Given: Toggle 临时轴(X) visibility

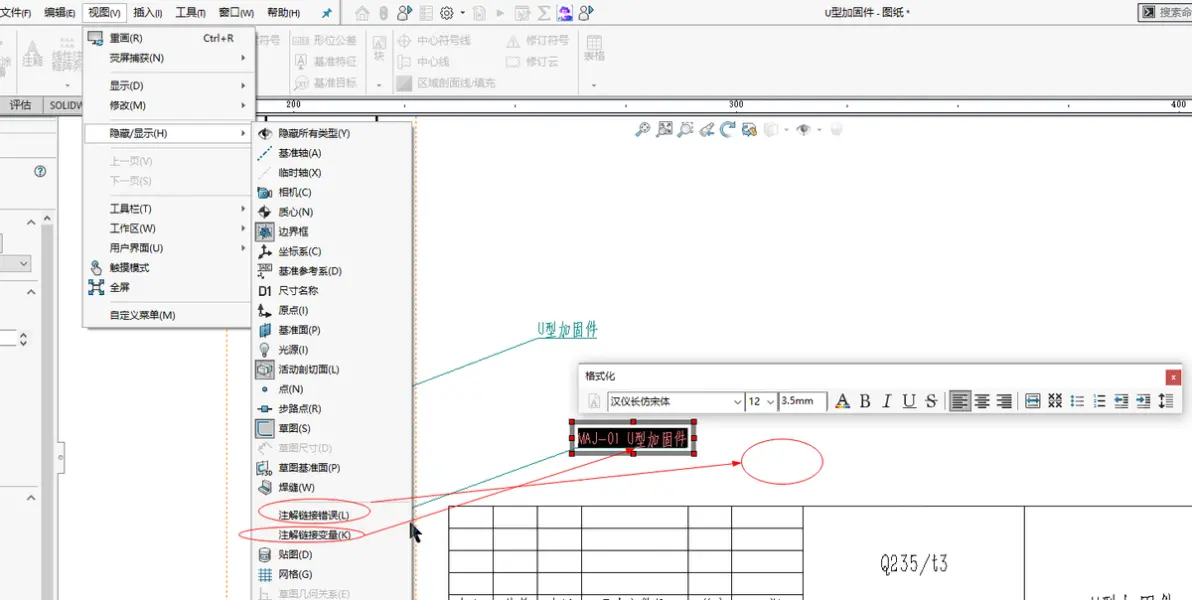Looking at the screenshot, I should point(332,173).
